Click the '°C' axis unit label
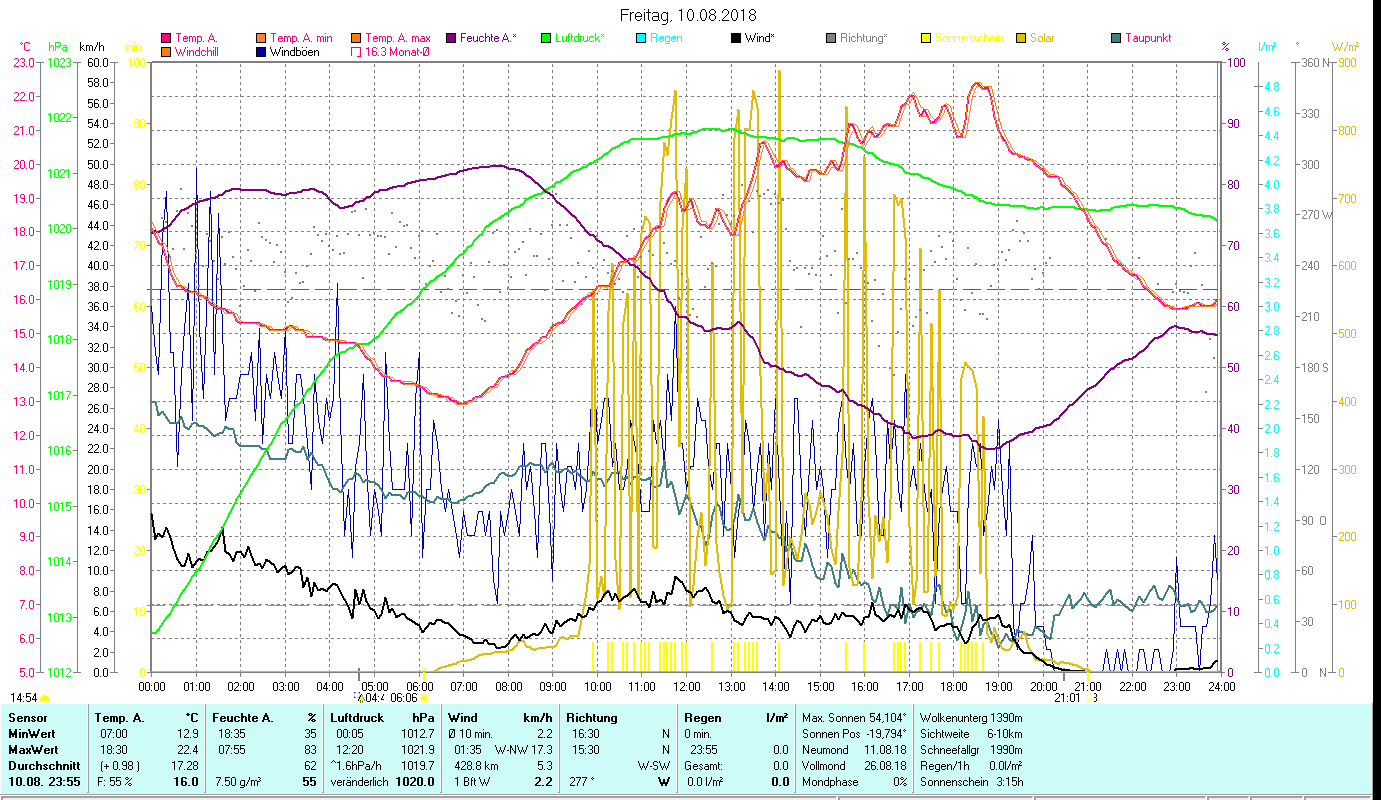Image resolution: width=1381 pixels, height=800 pixels. pos(25,47)
